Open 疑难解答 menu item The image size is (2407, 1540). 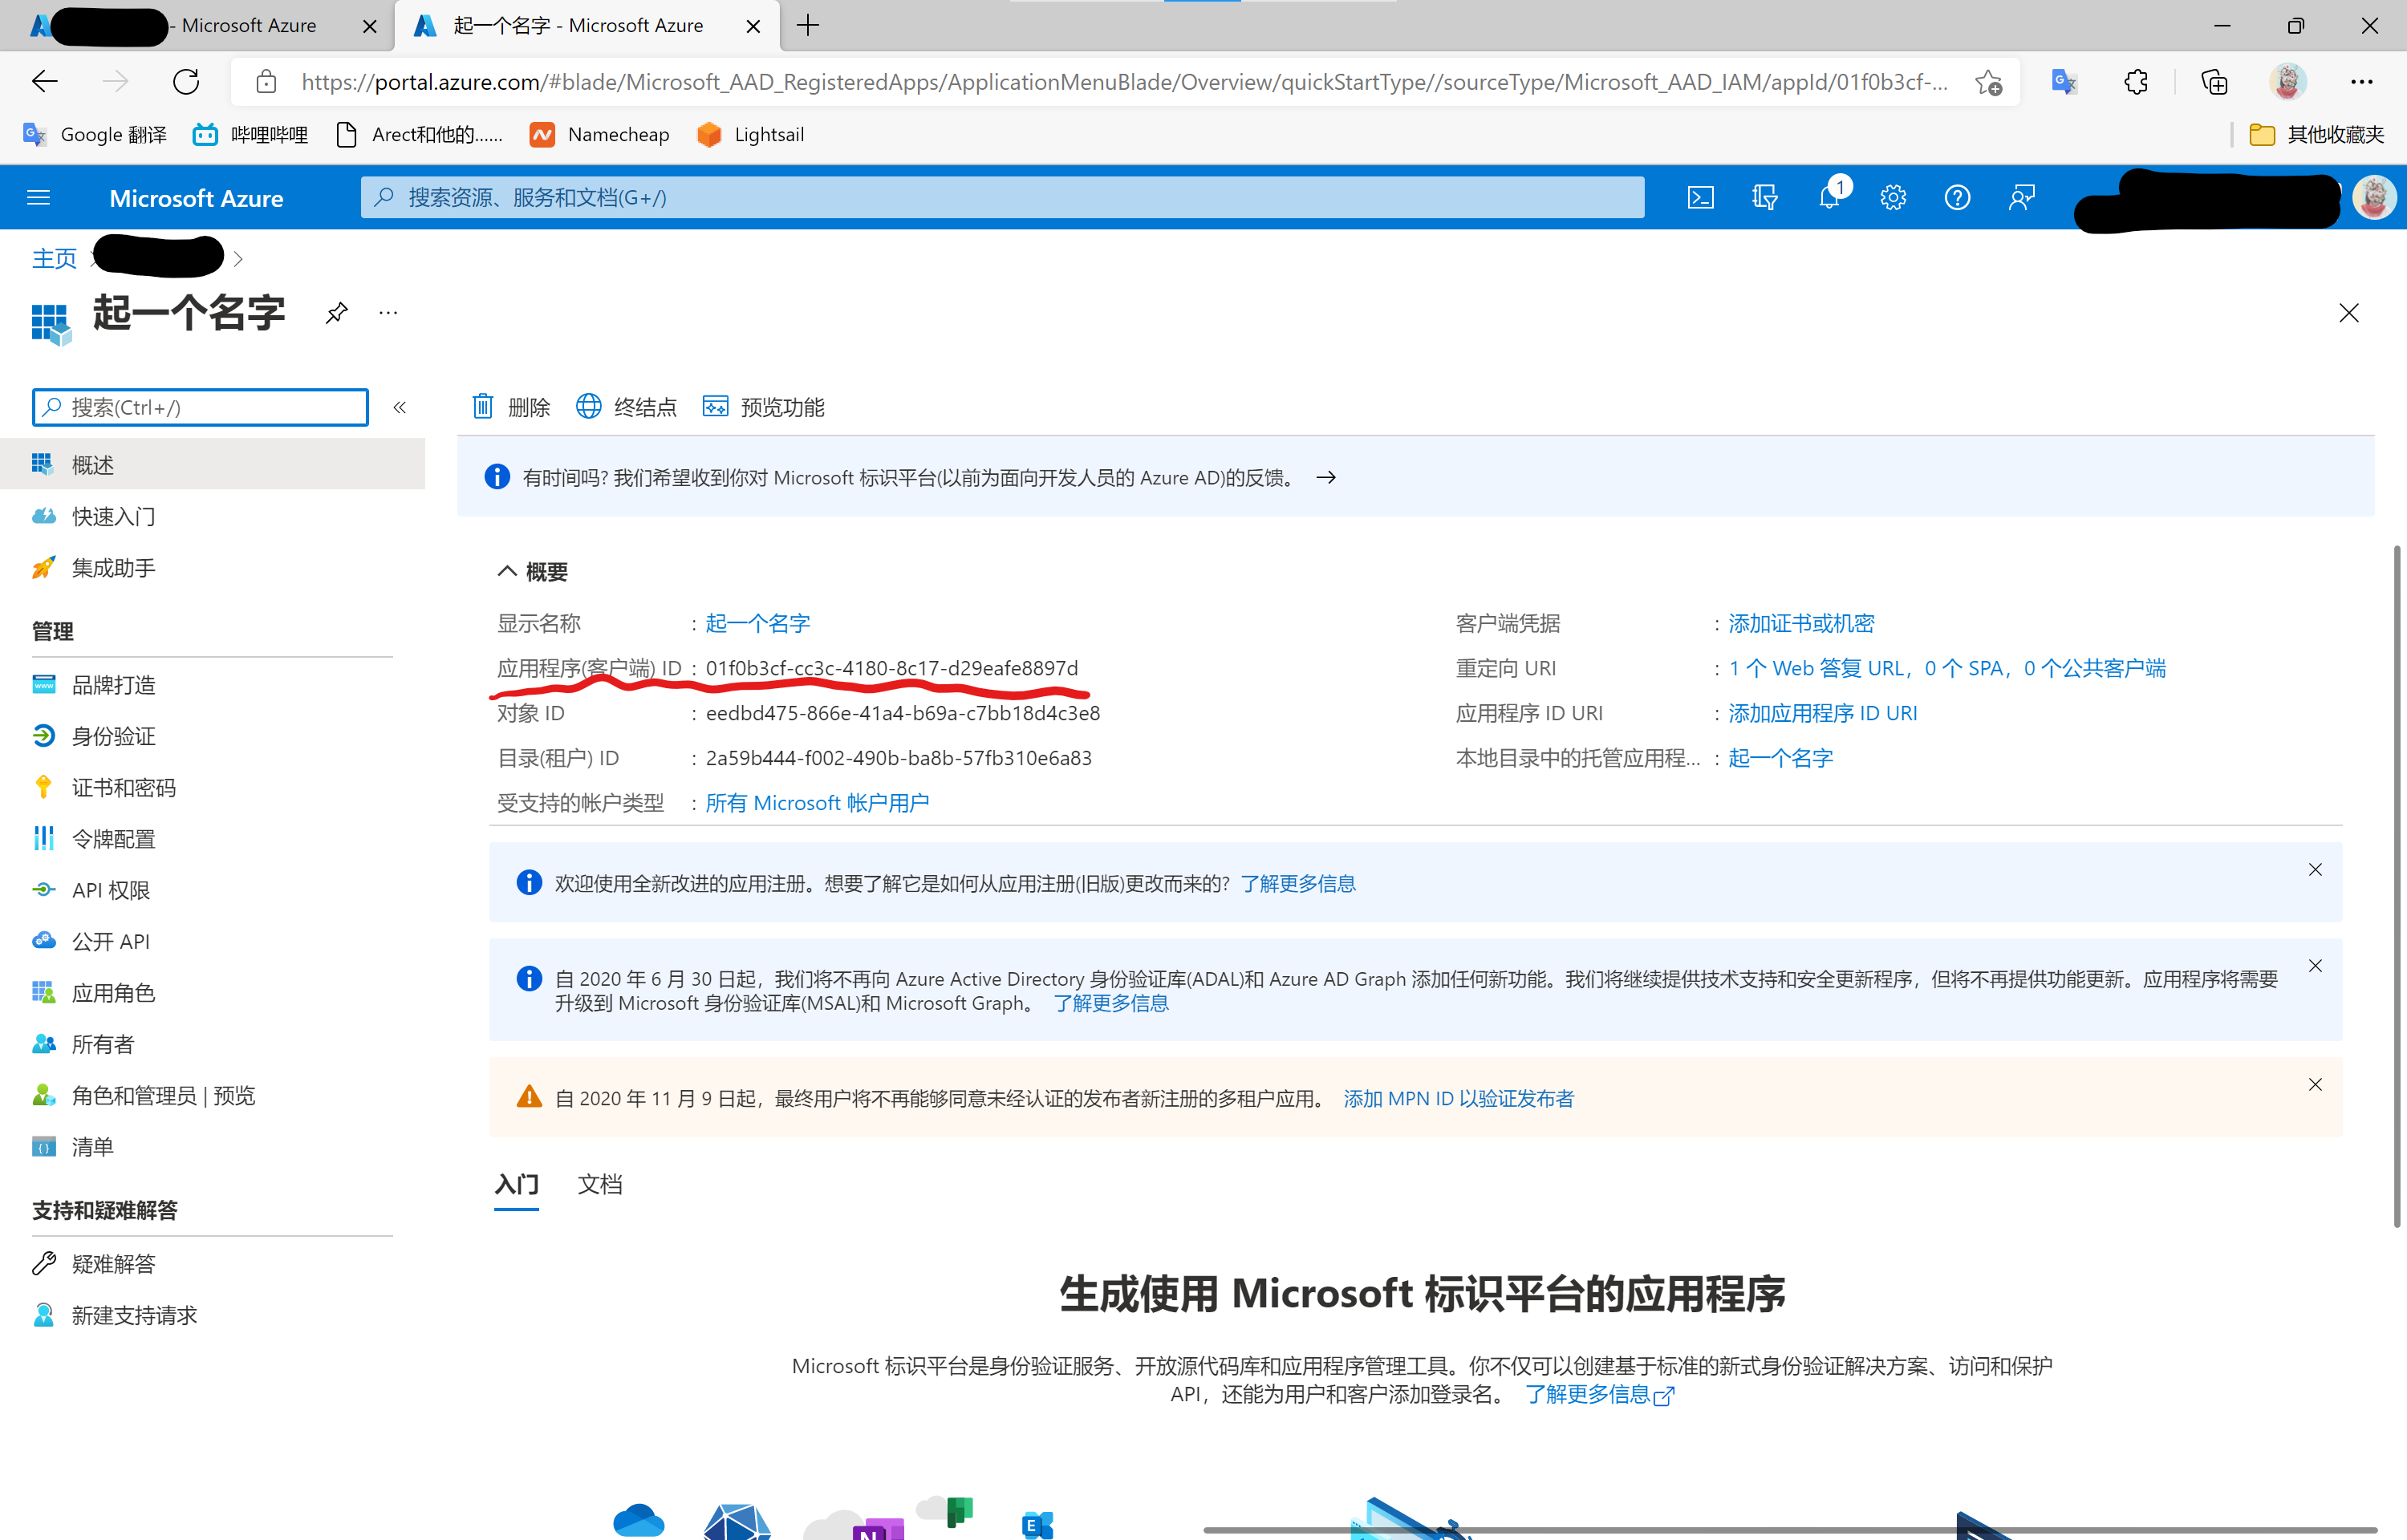point(212,1264)
